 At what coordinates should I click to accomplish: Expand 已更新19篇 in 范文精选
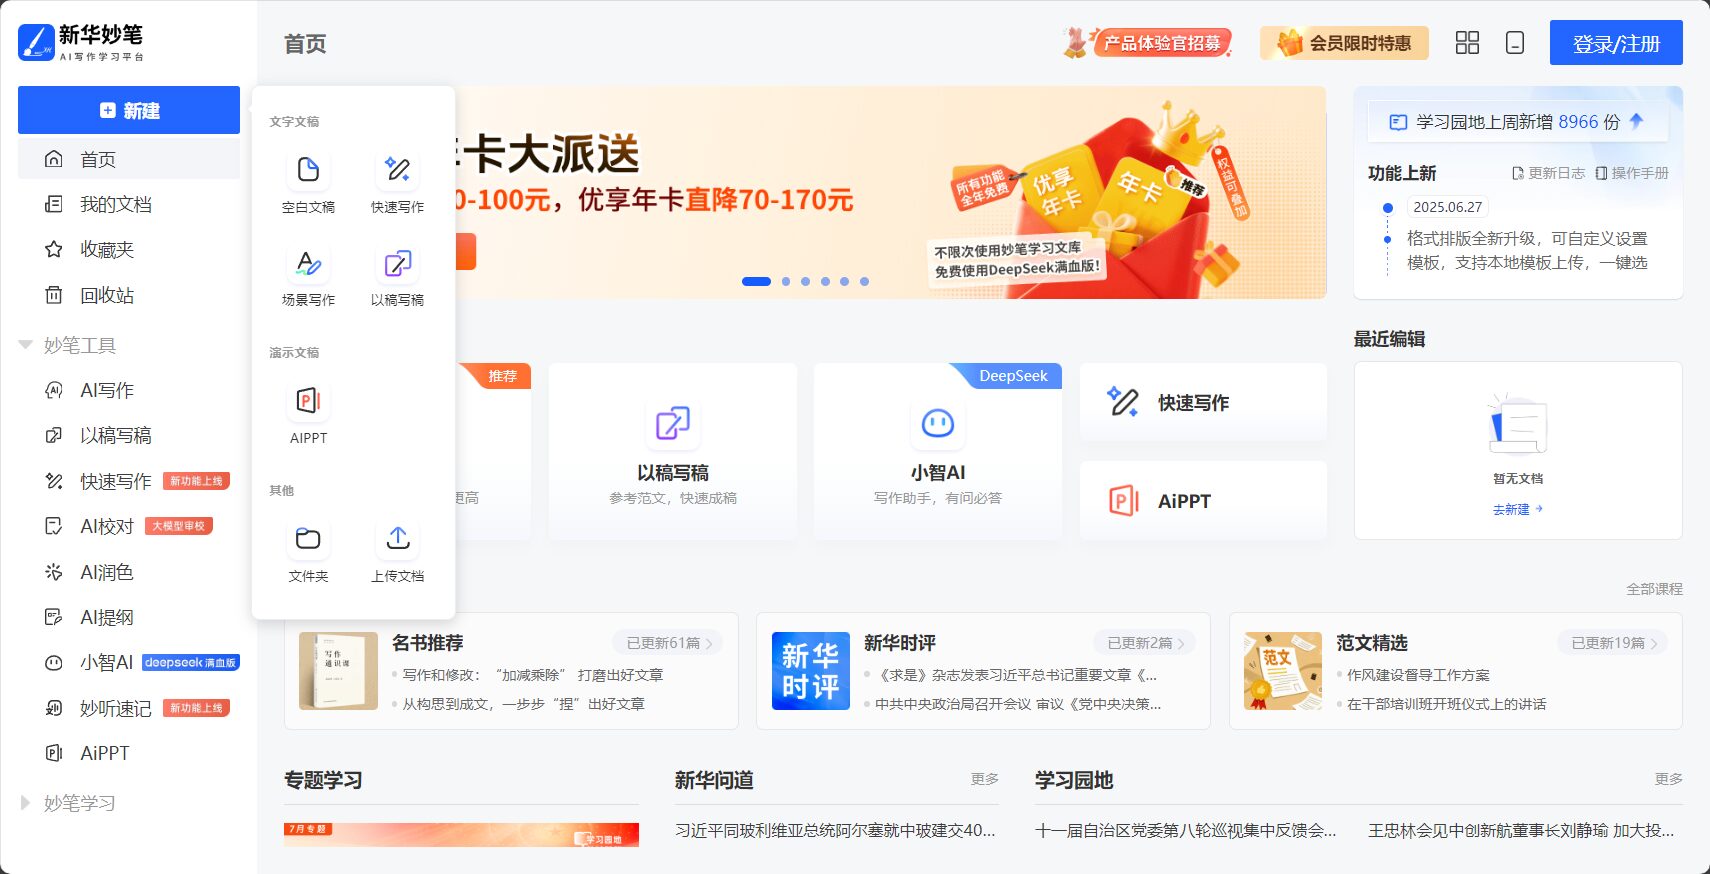point(1613,643)
